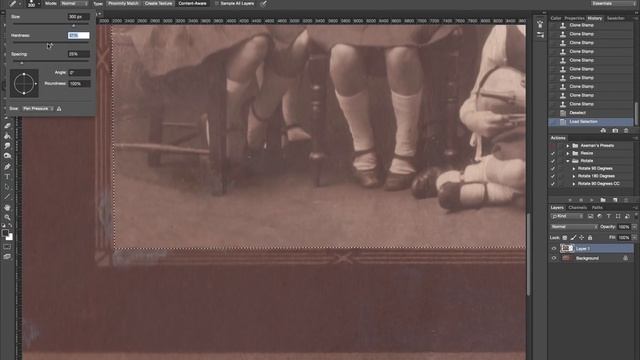Choose the Create Texture type option

click(x=158, y=4)
